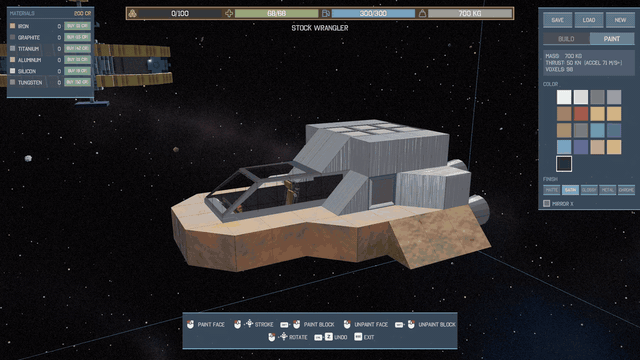This screenshot has height=360, width=640.
Task: Click the VOXELS stat line
Action: click(x=559, y=70)
